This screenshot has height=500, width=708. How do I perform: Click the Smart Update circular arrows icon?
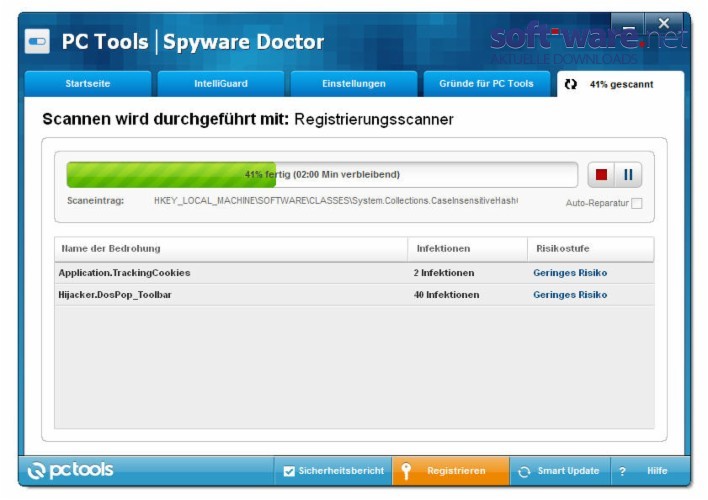(x=524, y=472)
